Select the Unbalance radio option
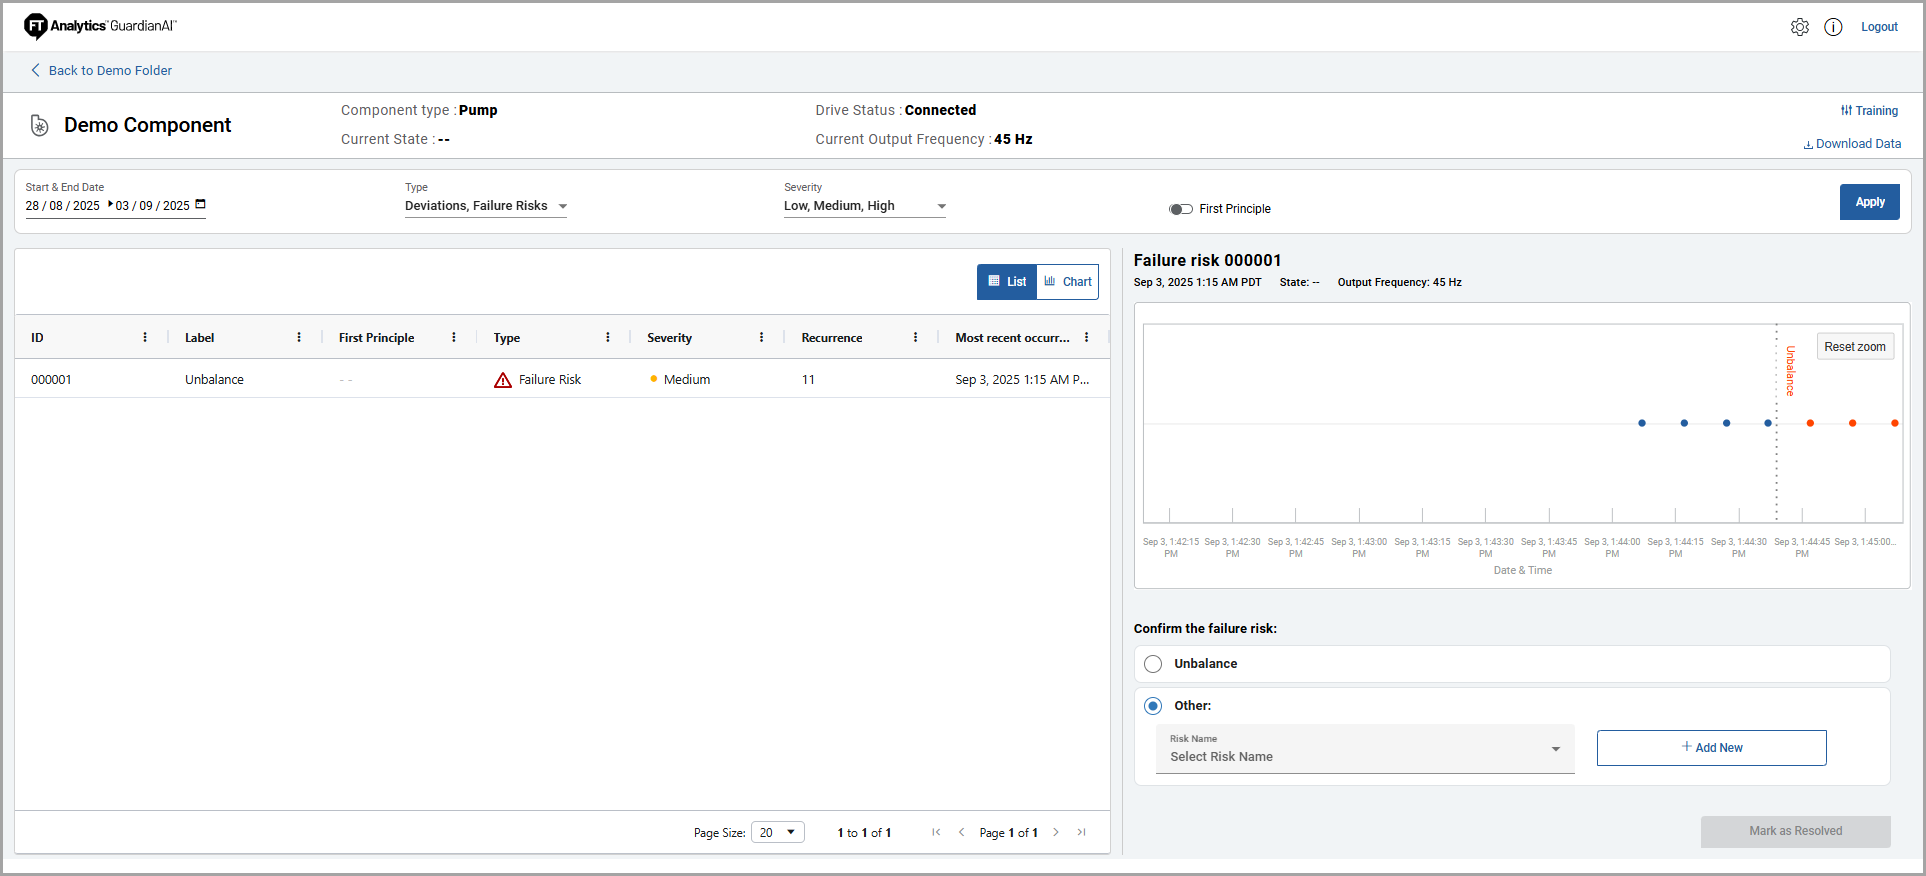 pyautogui.click(x=1153, y=664)
